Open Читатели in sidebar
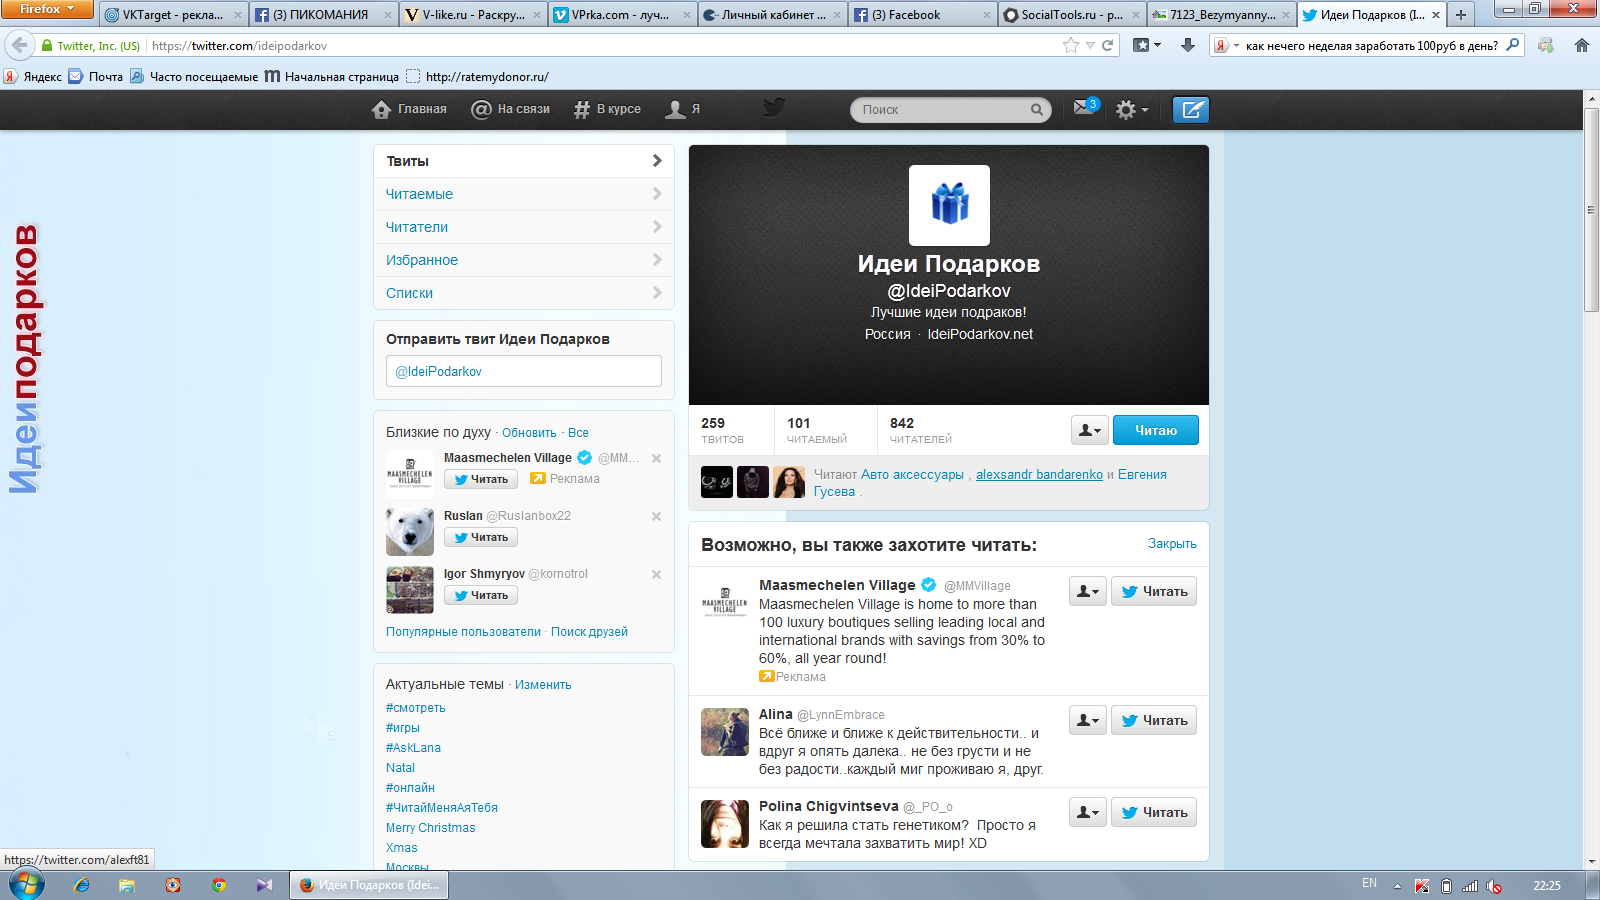The height and width of the screenshot is (900, 1600). 524,227
